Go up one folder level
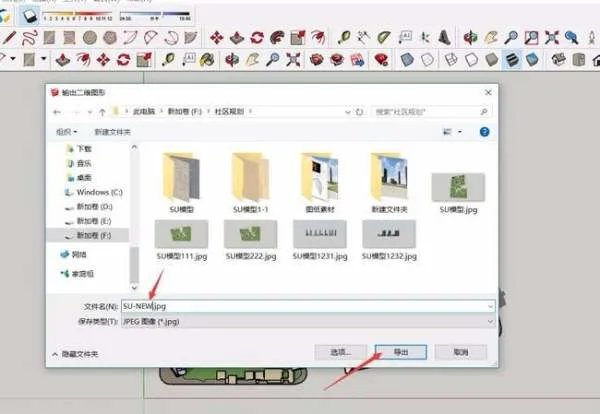The width and height of the screenshot is (600, 414). pyautogui.click(x=102, y=112)
